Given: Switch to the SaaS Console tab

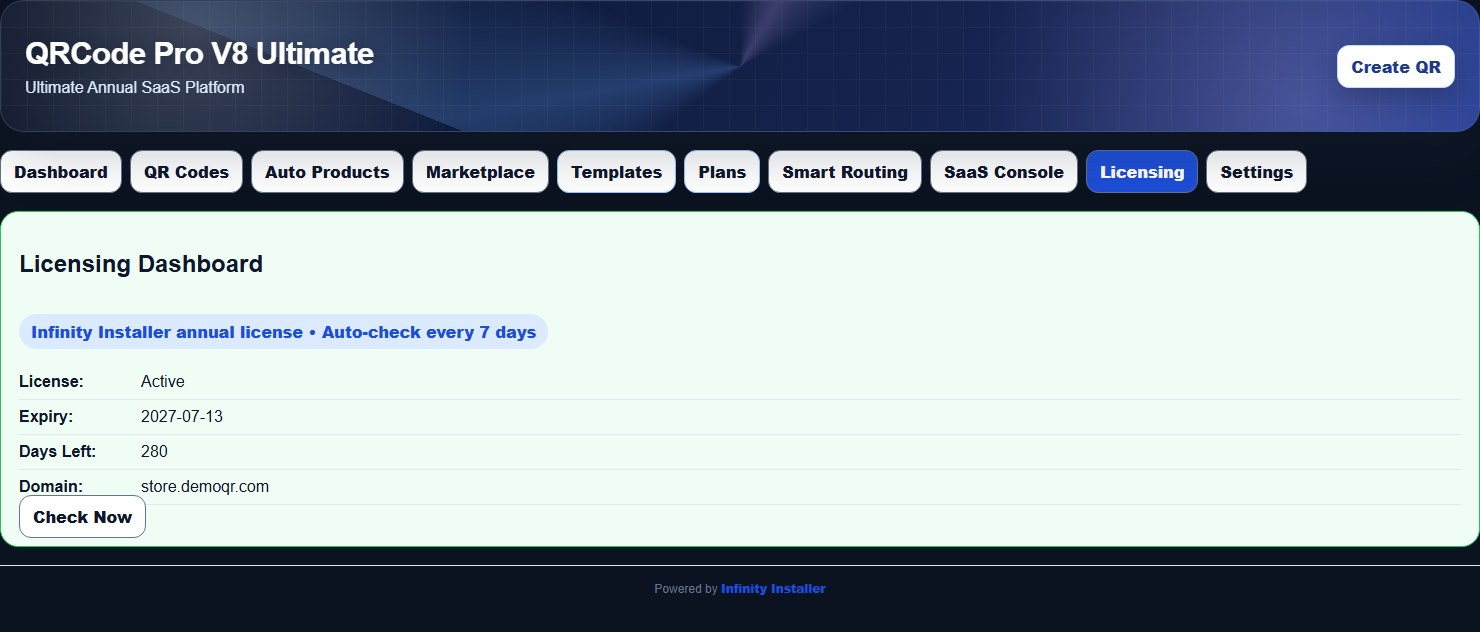Looking at the screenshot, I should pos(1004,172).
